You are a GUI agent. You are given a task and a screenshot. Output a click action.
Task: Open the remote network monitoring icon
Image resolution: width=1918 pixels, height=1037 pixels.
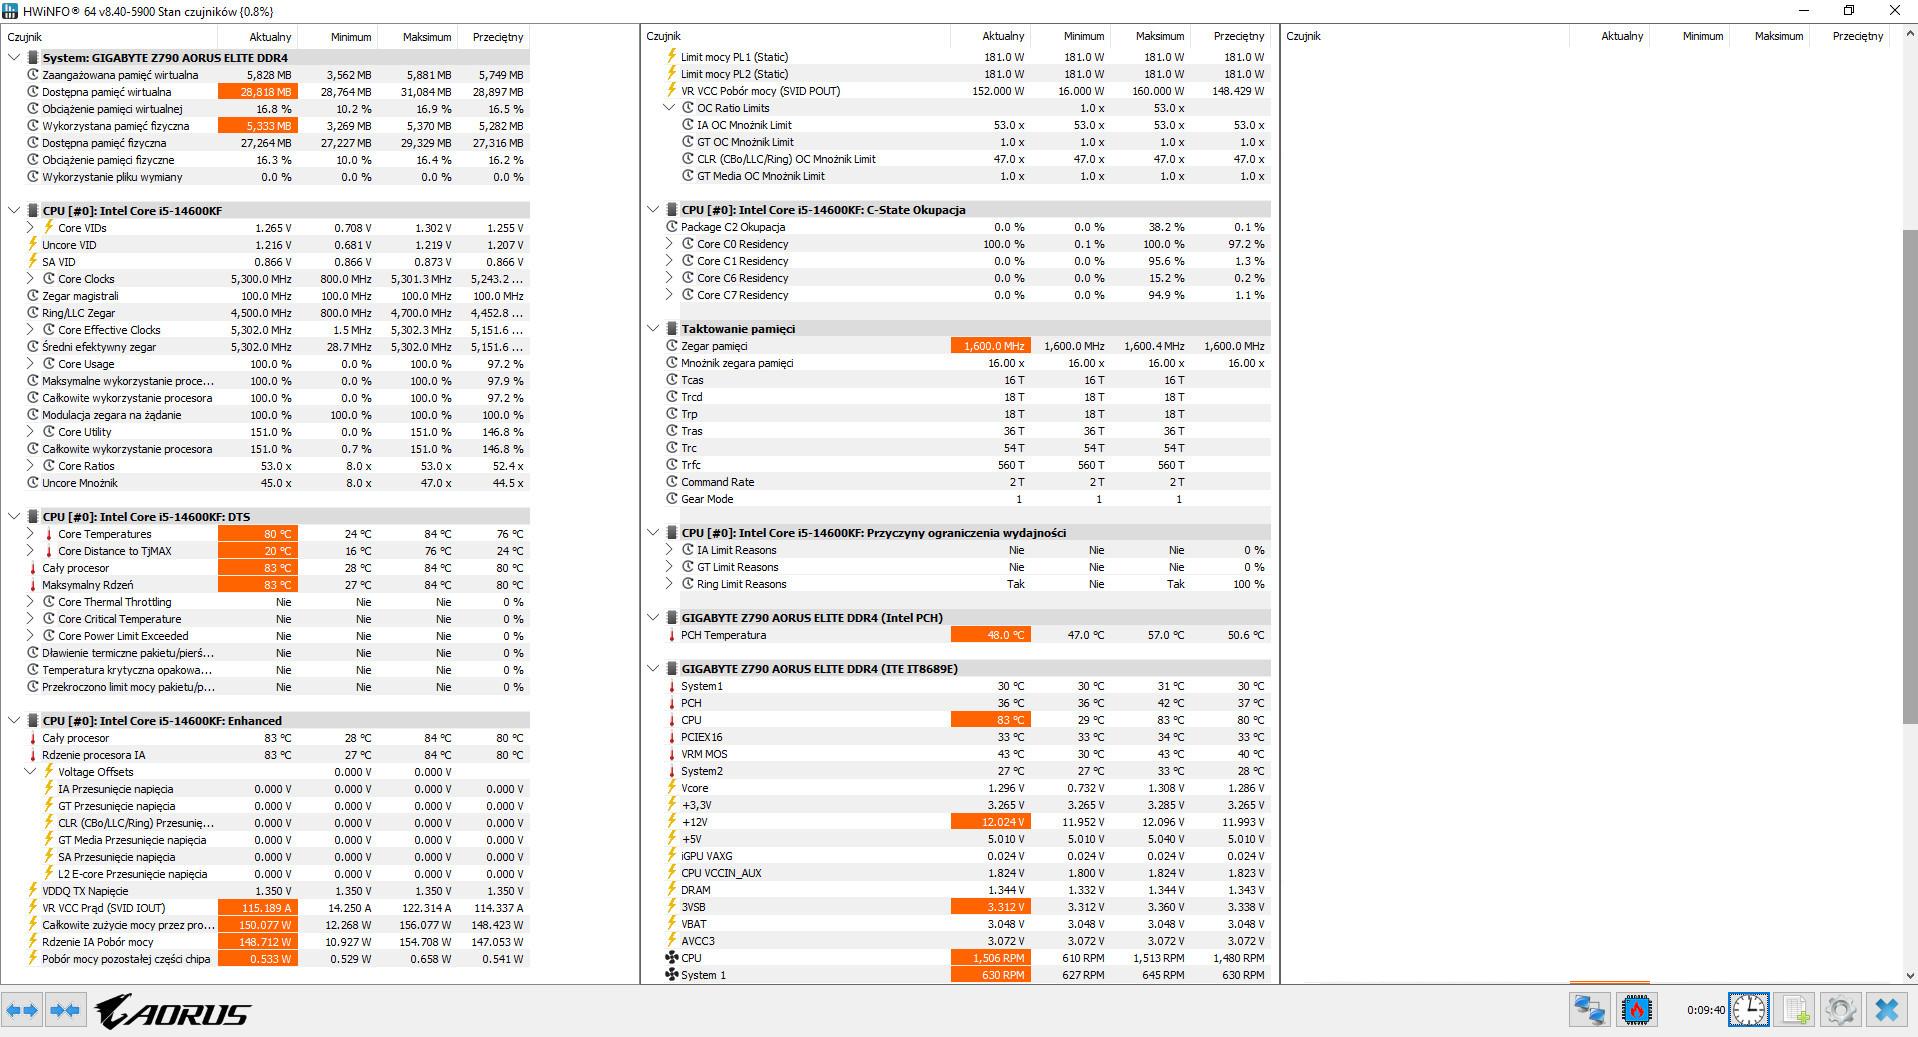pyautogui.click(x=1589, y=1010)
